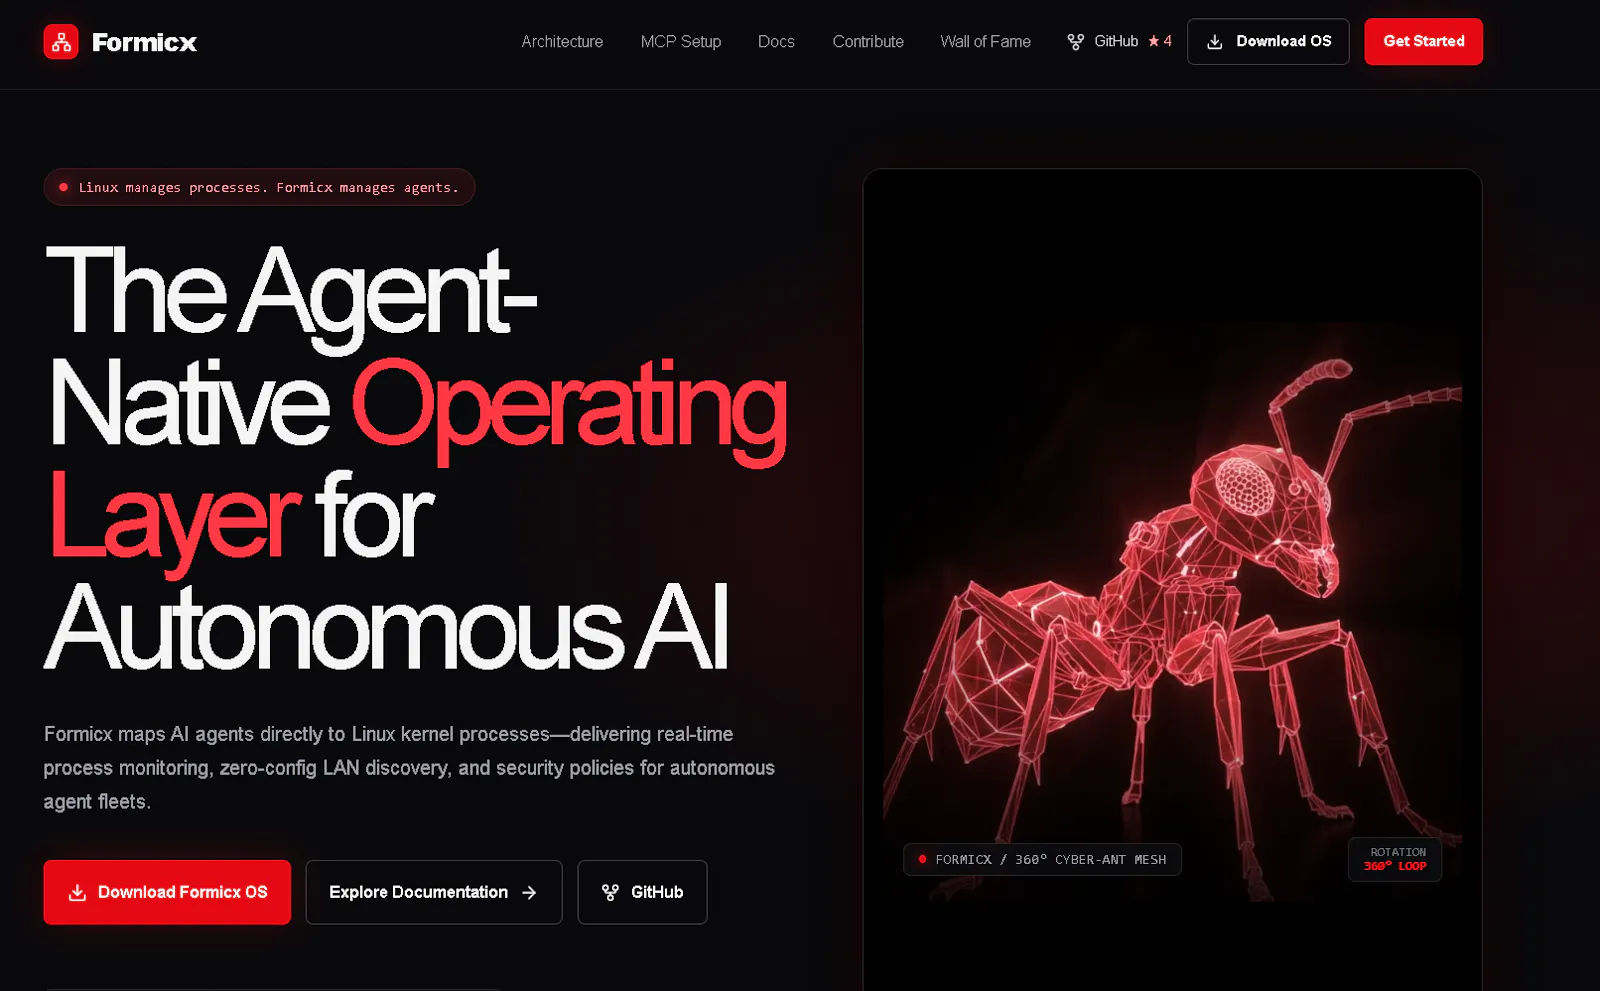Visit the Wall of Fame page
The width and height of the screenshot is (1600, 991).
985,42
